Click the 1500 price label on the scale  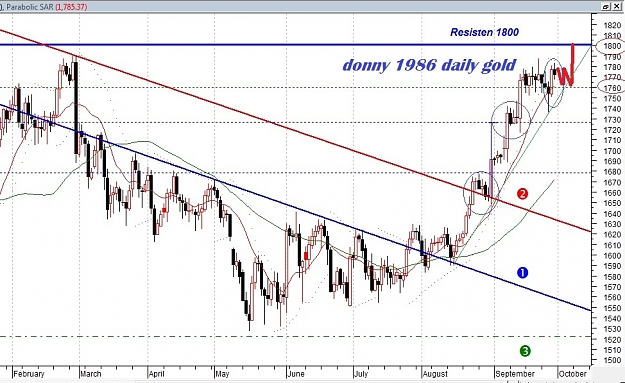point(612,360)
